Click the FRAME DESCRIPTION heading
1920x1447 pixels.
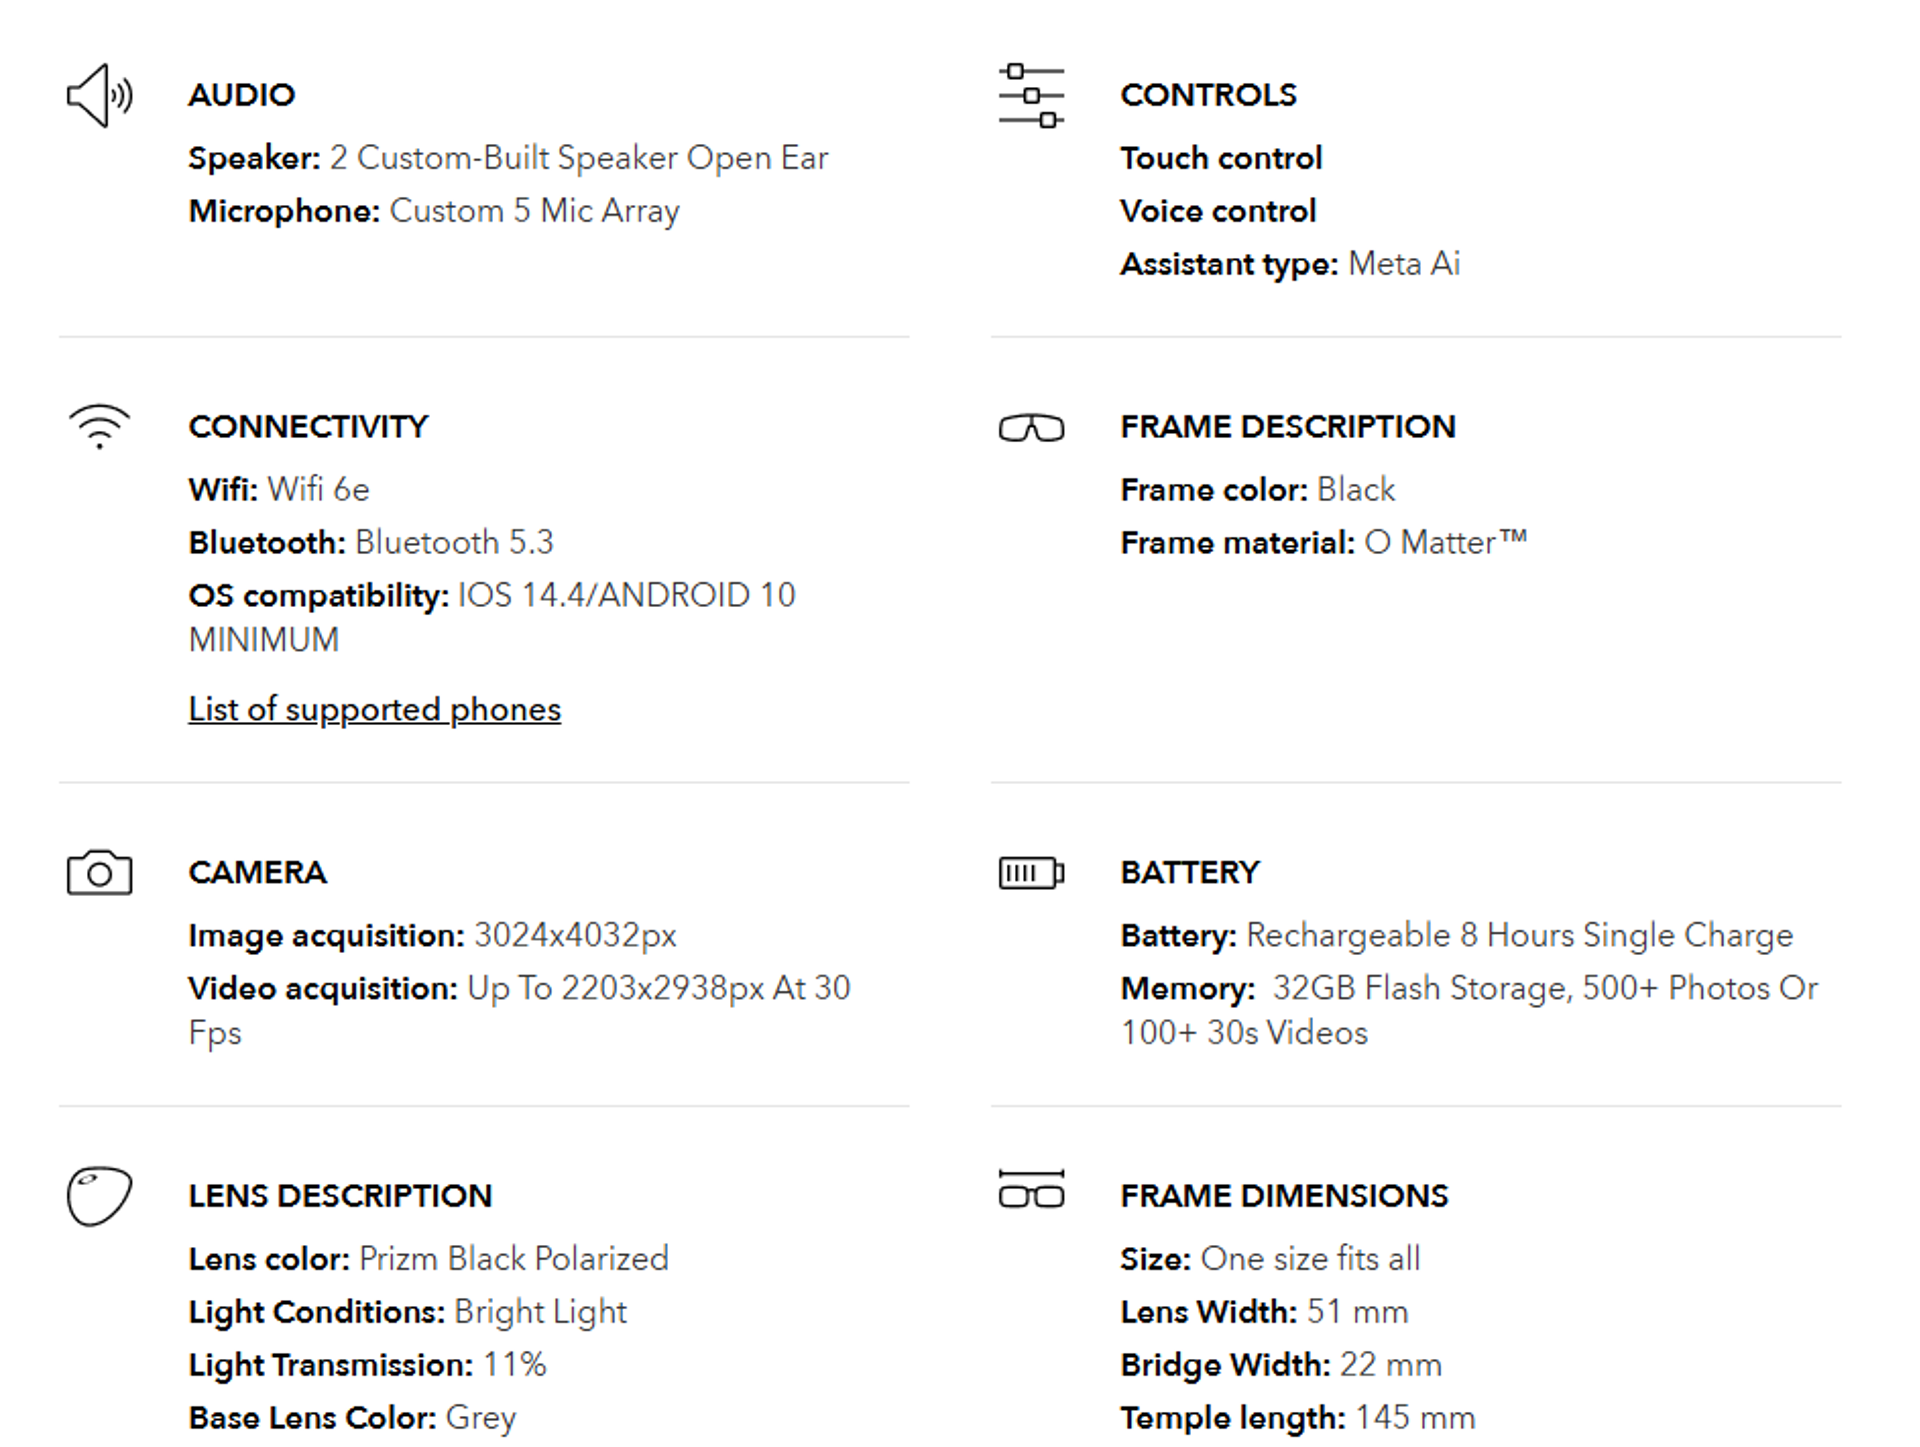click(1287, 427)
